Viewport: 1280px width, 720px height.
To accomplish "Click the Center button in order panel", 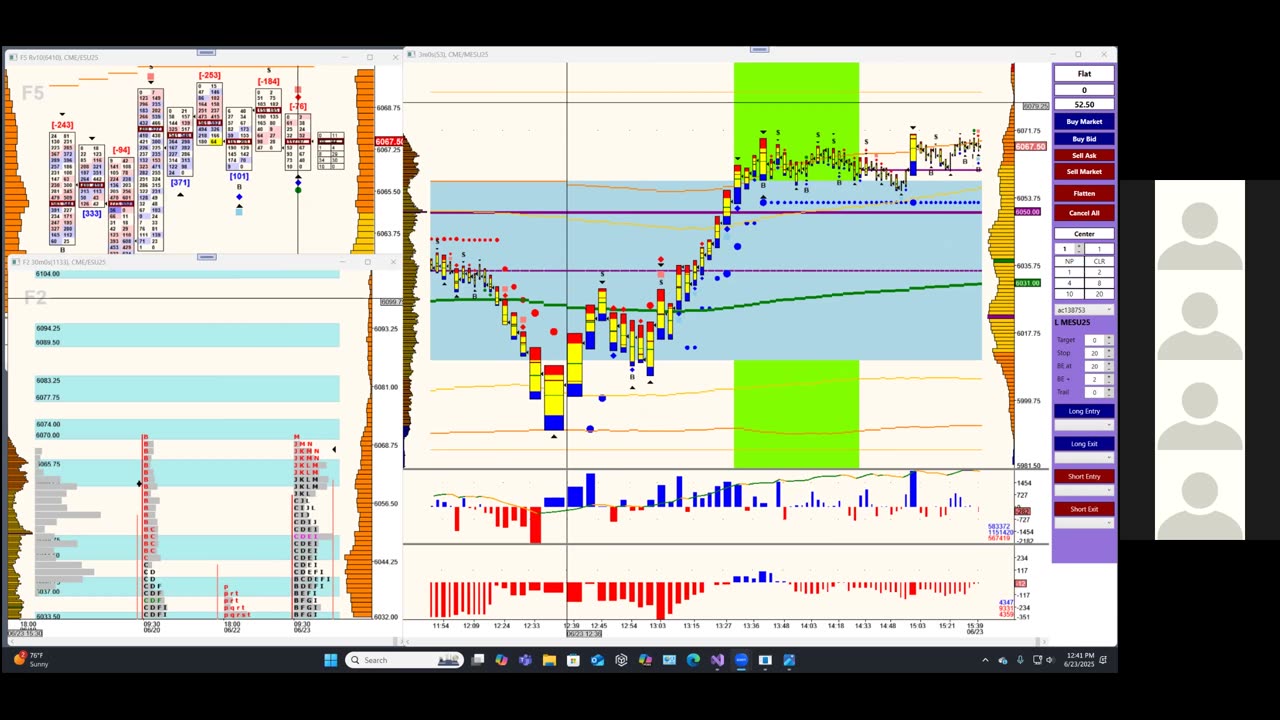I will 1084,234.
